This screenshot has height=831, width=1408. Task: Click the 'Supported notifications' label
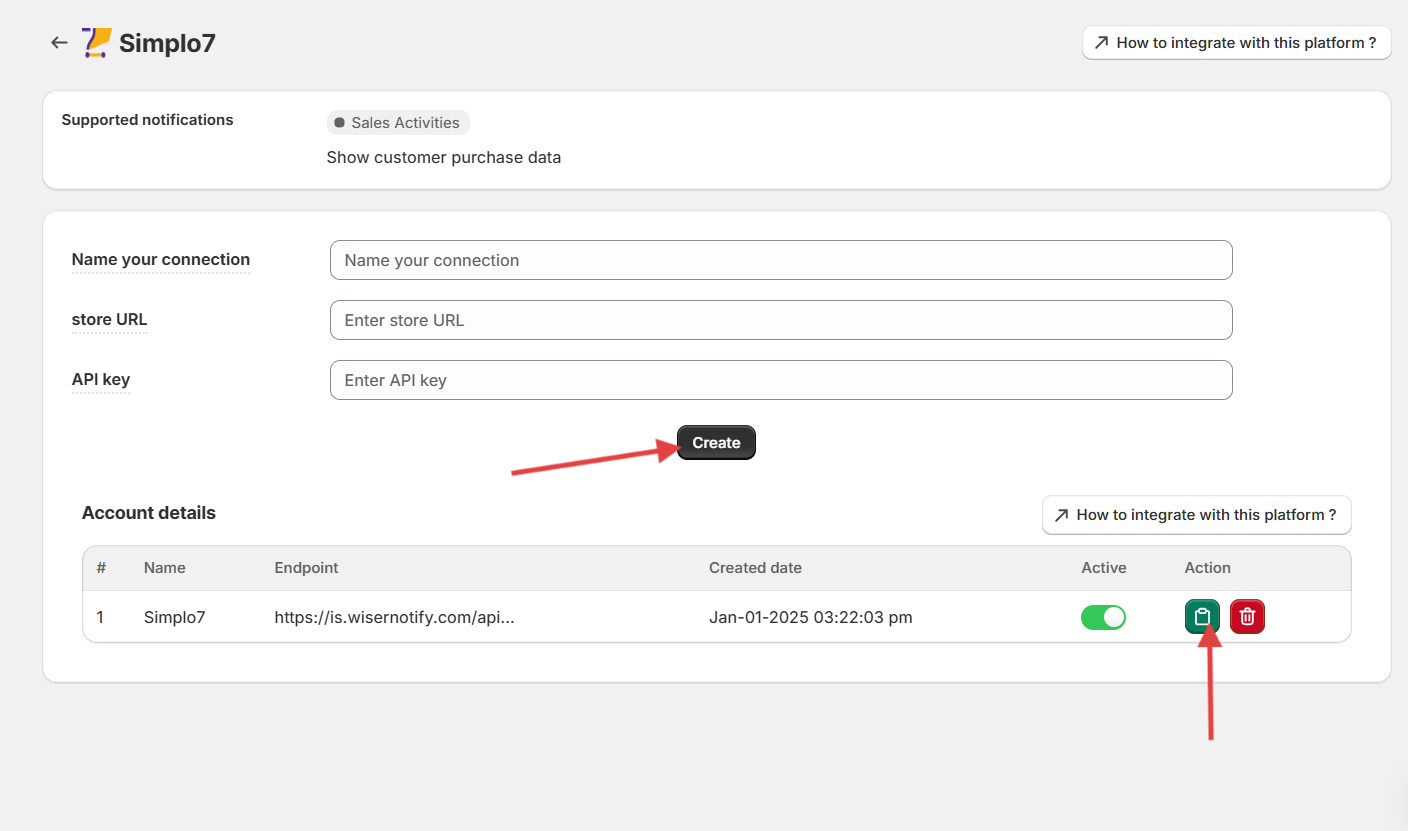(x=148, y=120)
